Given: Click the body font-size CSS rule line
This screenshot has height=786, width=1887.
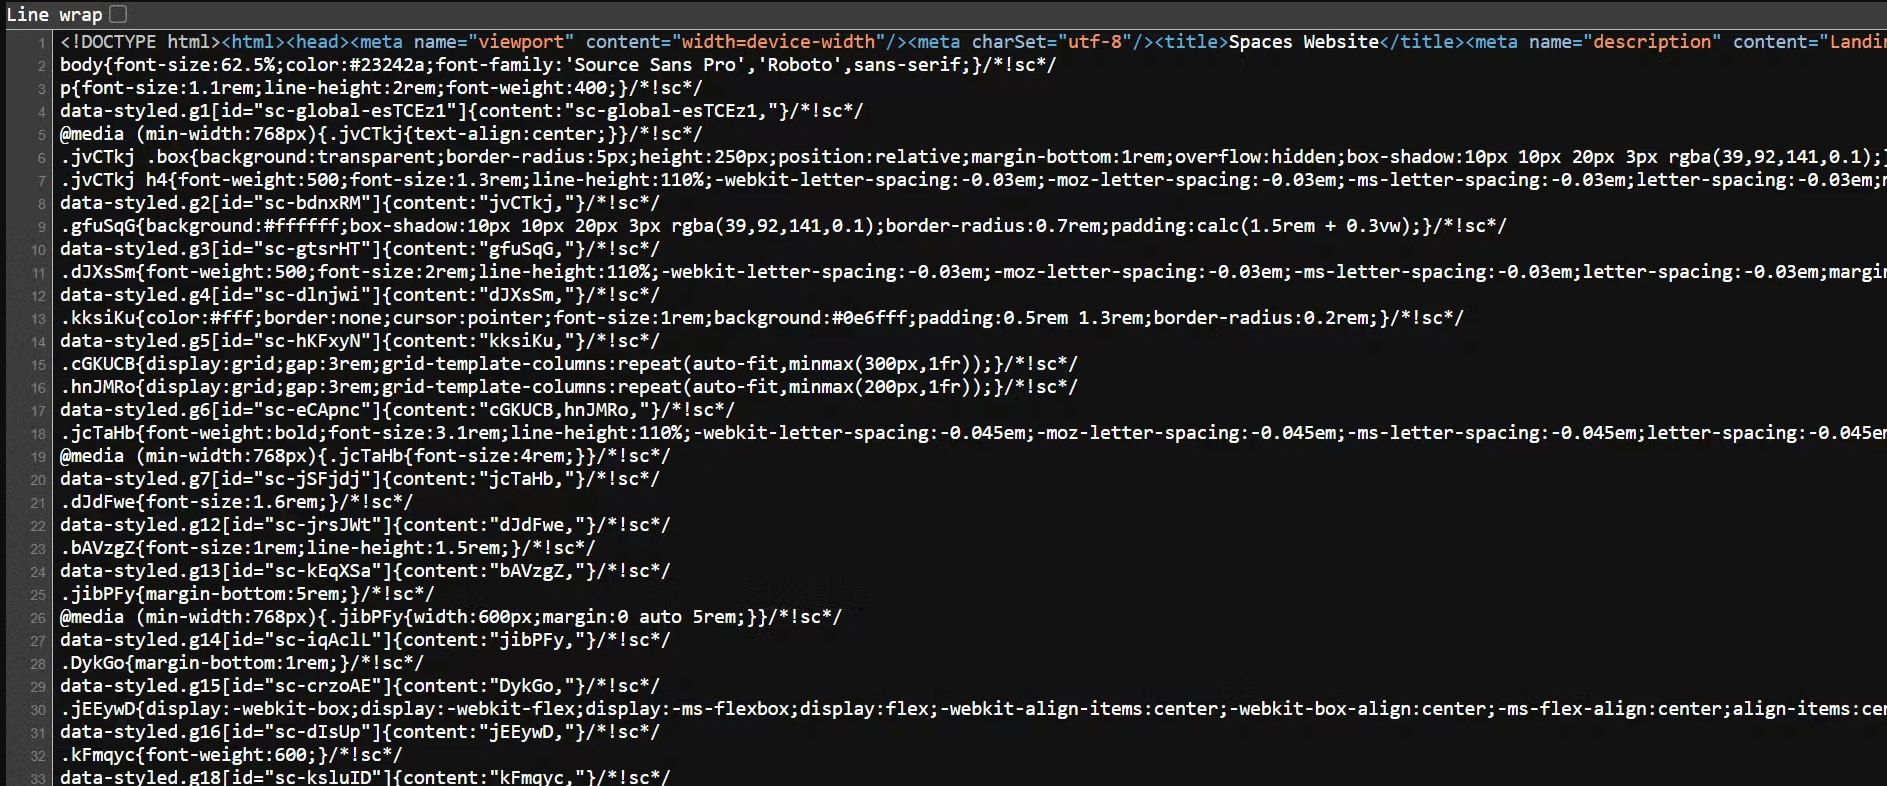Looking at the screenshot, I should click(x=557, y=65).
